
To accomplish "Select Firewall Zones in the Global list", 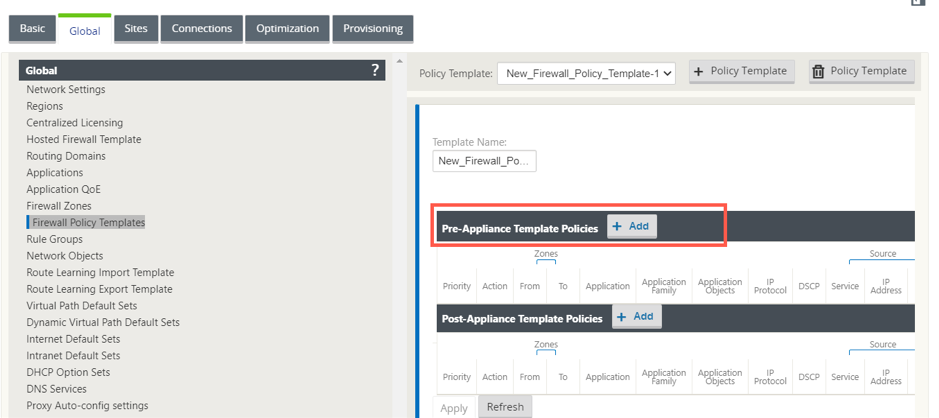I will coord(59,206).
